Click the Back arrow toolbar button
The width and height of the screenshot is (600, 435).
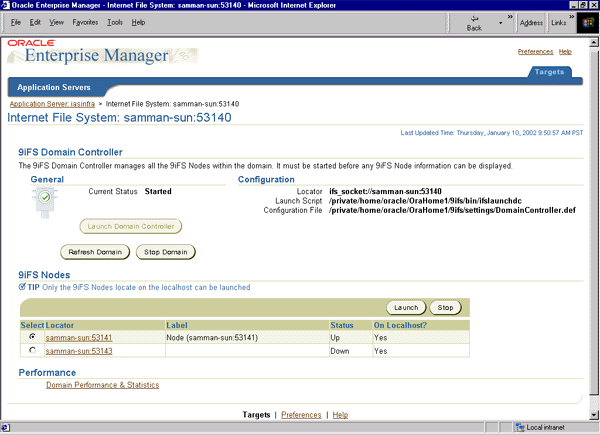(474, 23)
